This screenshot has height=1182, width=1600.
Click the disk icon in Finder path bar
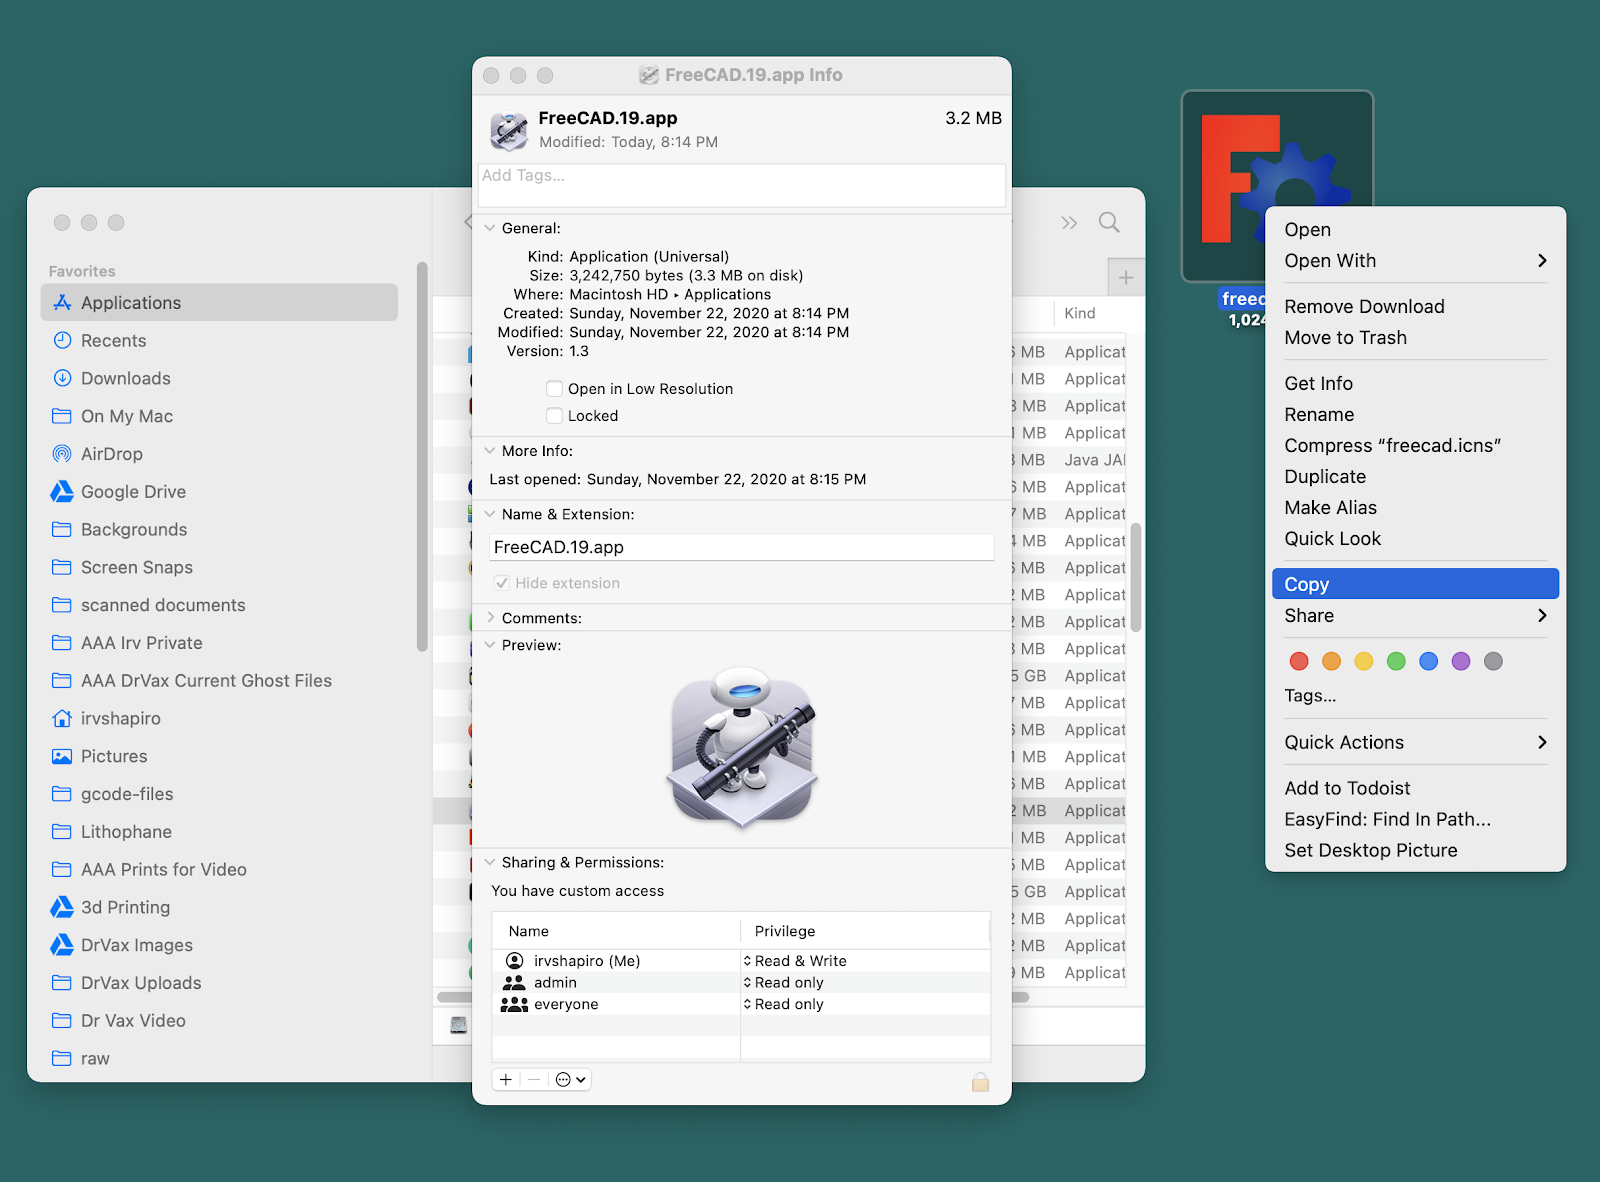pos(459,1025)
